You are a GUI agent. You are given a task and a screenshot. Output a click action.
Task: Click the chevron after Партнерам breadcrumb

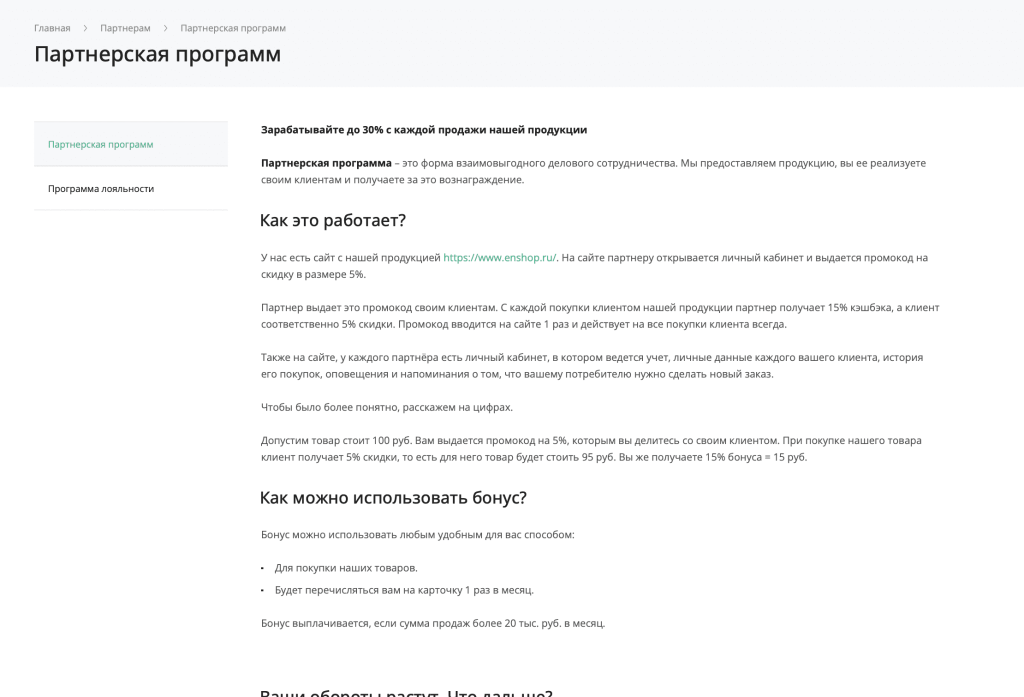[165, 28]
